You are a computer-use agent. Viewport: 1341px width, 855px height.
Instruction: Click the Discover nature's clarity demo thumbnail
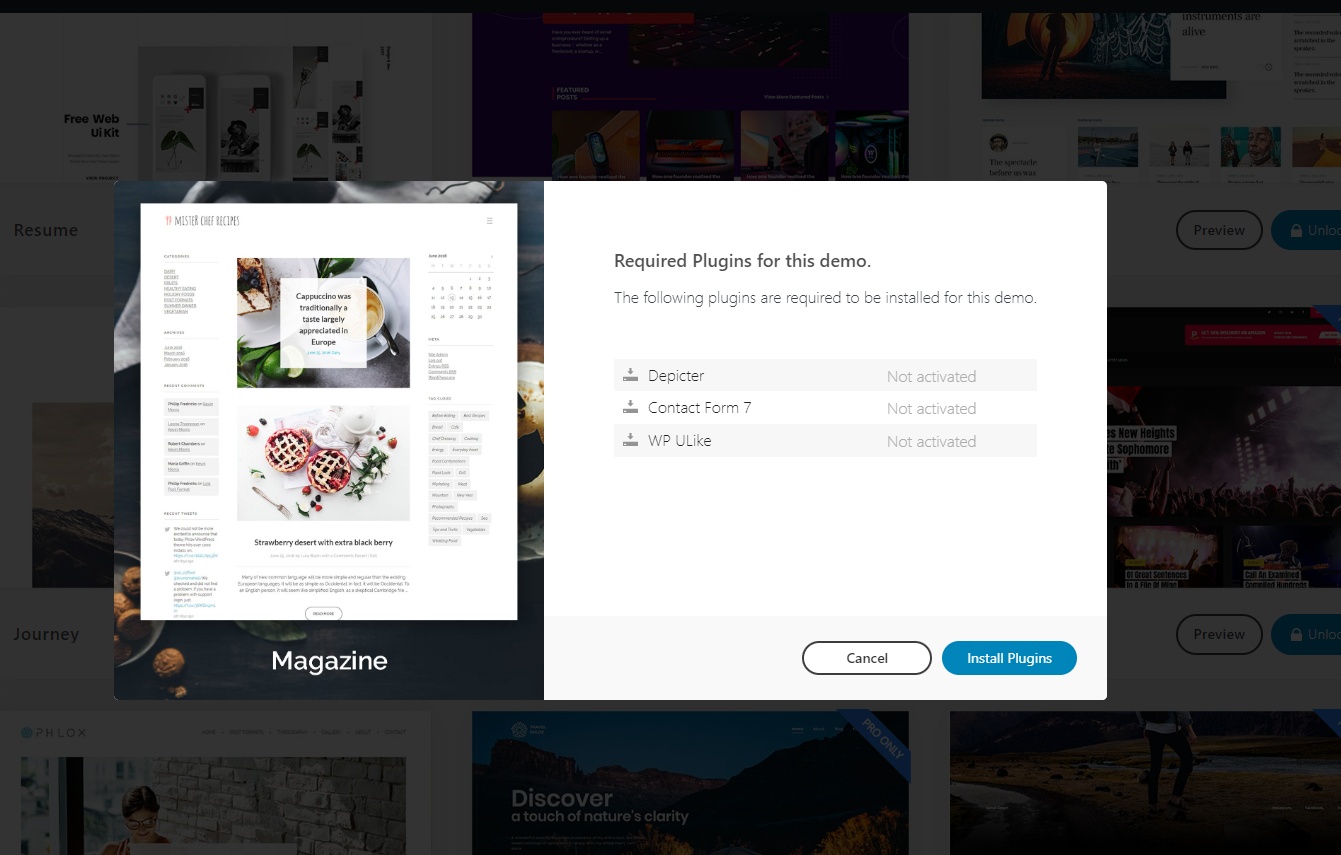pos(690,783)
